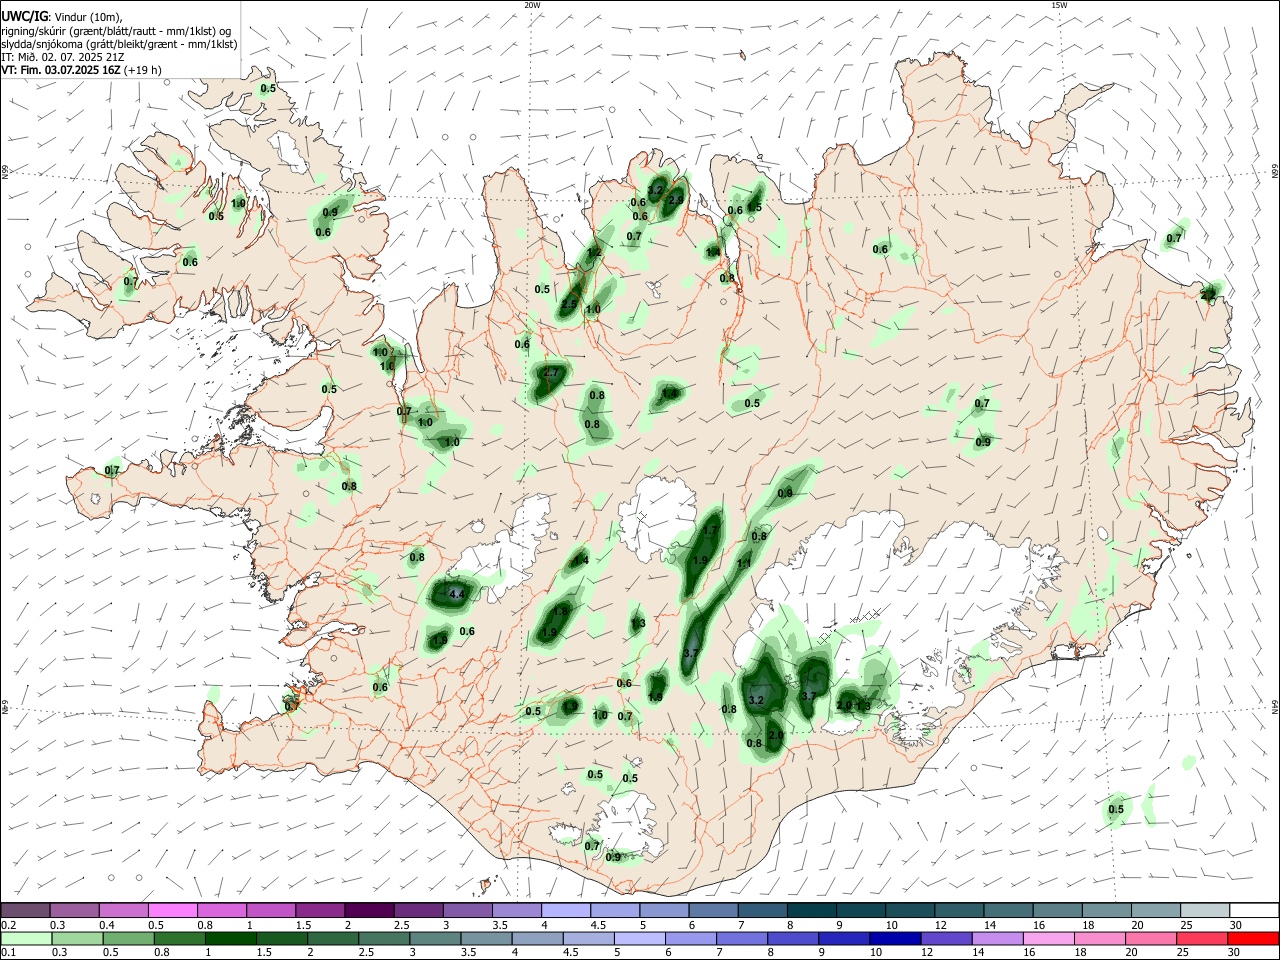Image resolution: width=1280 pixels, height=960 pixels.
Task: Click the 4.4 precipitation value
Action: point(458,594)
